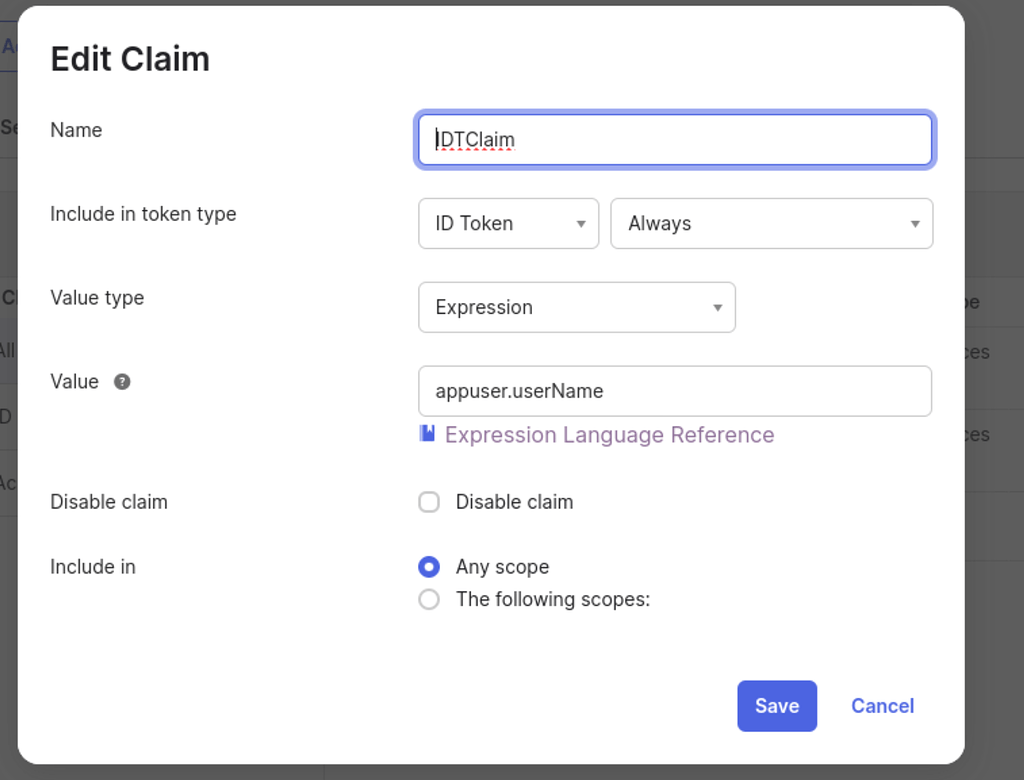Save the claim changes

777,706
